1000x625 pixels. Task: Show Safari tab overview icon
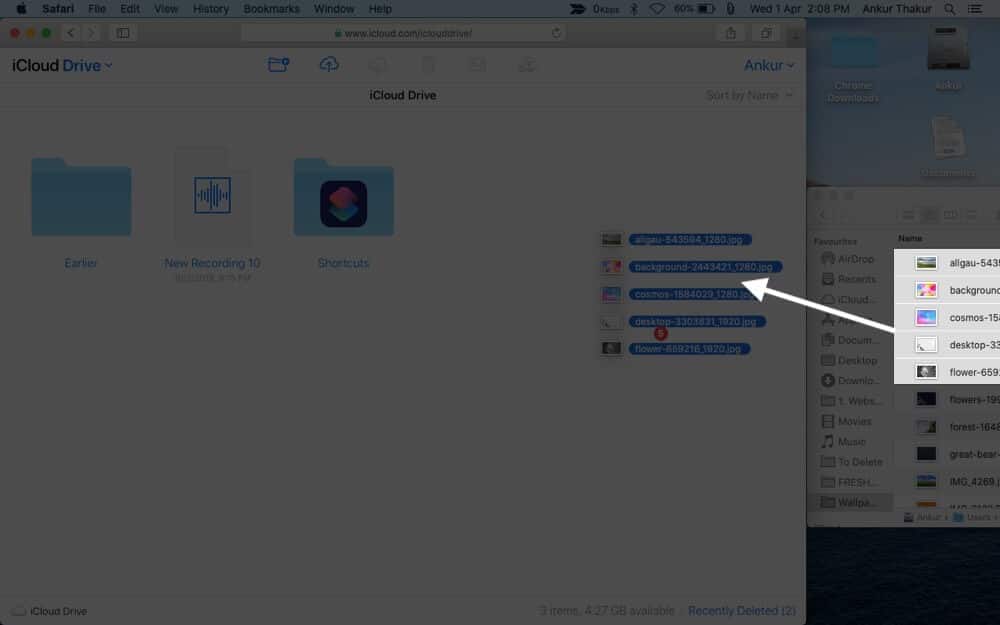pos(766,33)
